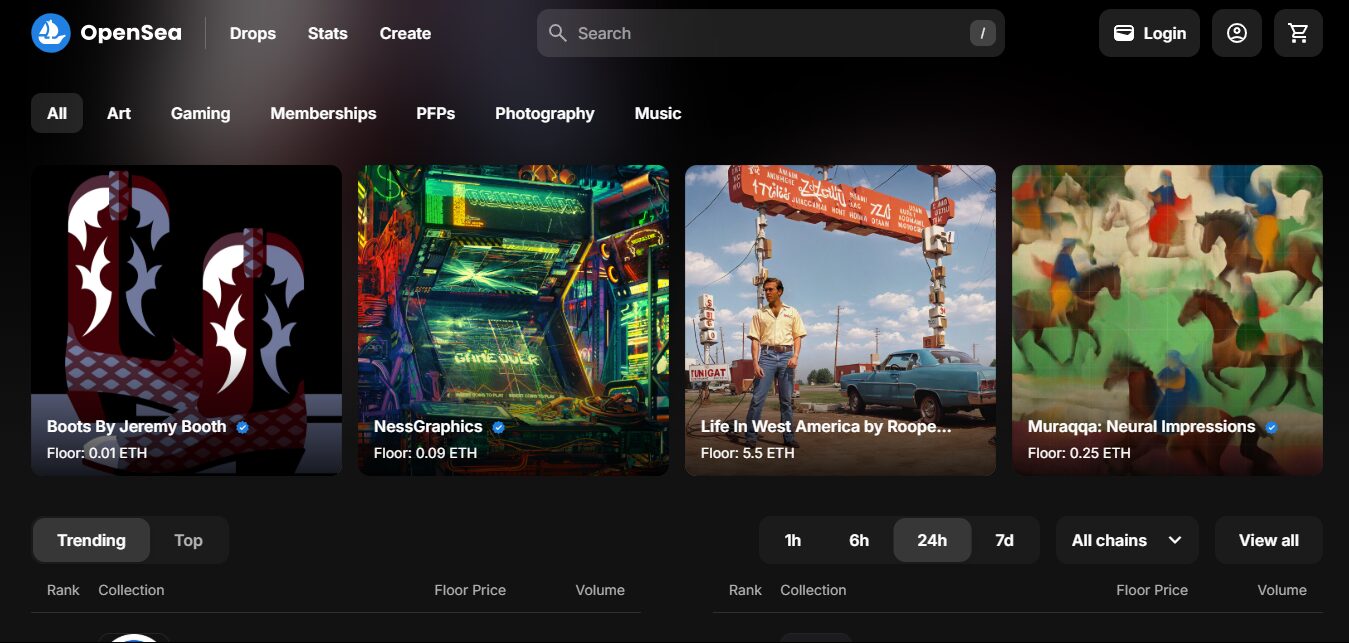Click the 'Floor: 0.09 ETH' text
Image resolution: width=1349 pixels, height=643 pixels.
[x=425, y=453]
